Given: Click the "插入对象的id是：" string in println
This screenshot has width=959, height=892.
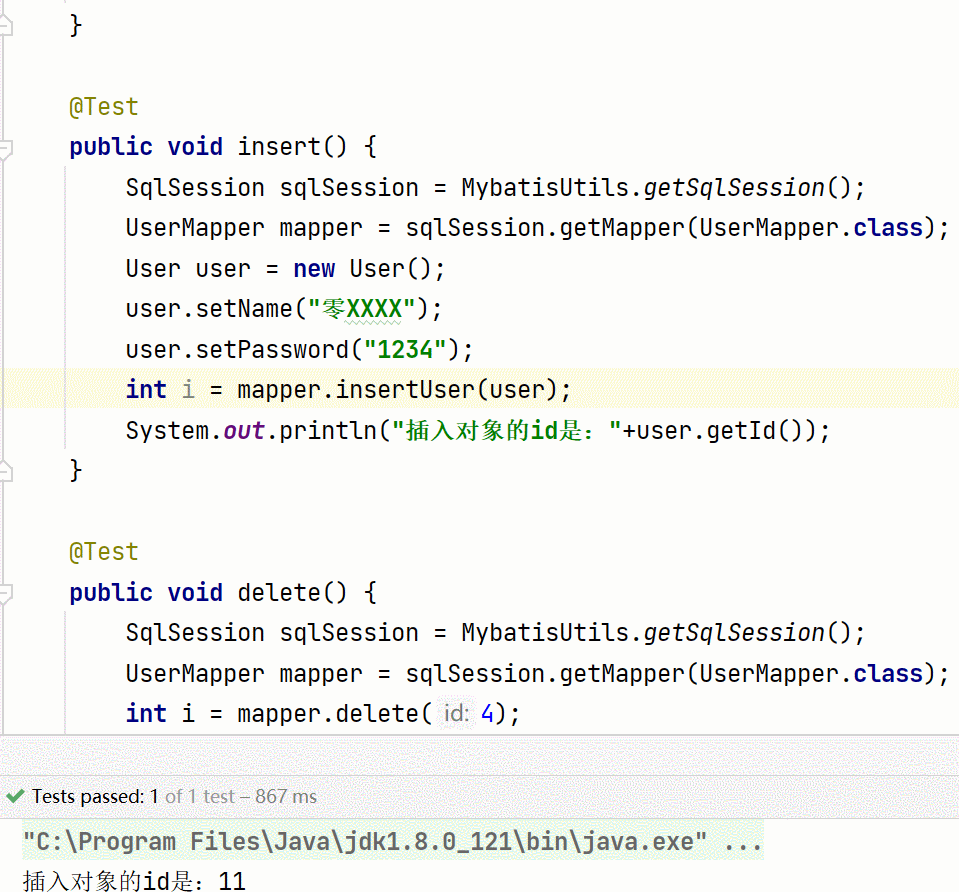Looking at the screenshot, I should [506, 431].
